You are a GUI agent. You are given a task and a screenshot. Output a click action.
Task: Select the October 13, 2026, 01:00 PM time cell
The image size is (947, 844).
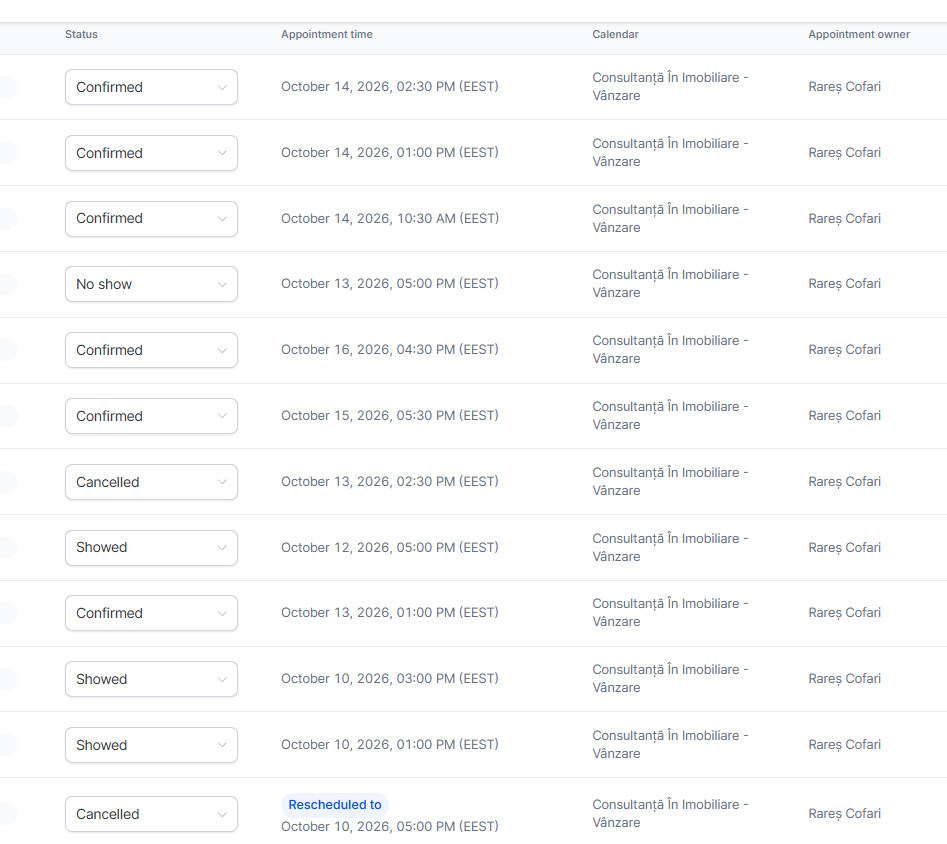click(x=390, y=612)
